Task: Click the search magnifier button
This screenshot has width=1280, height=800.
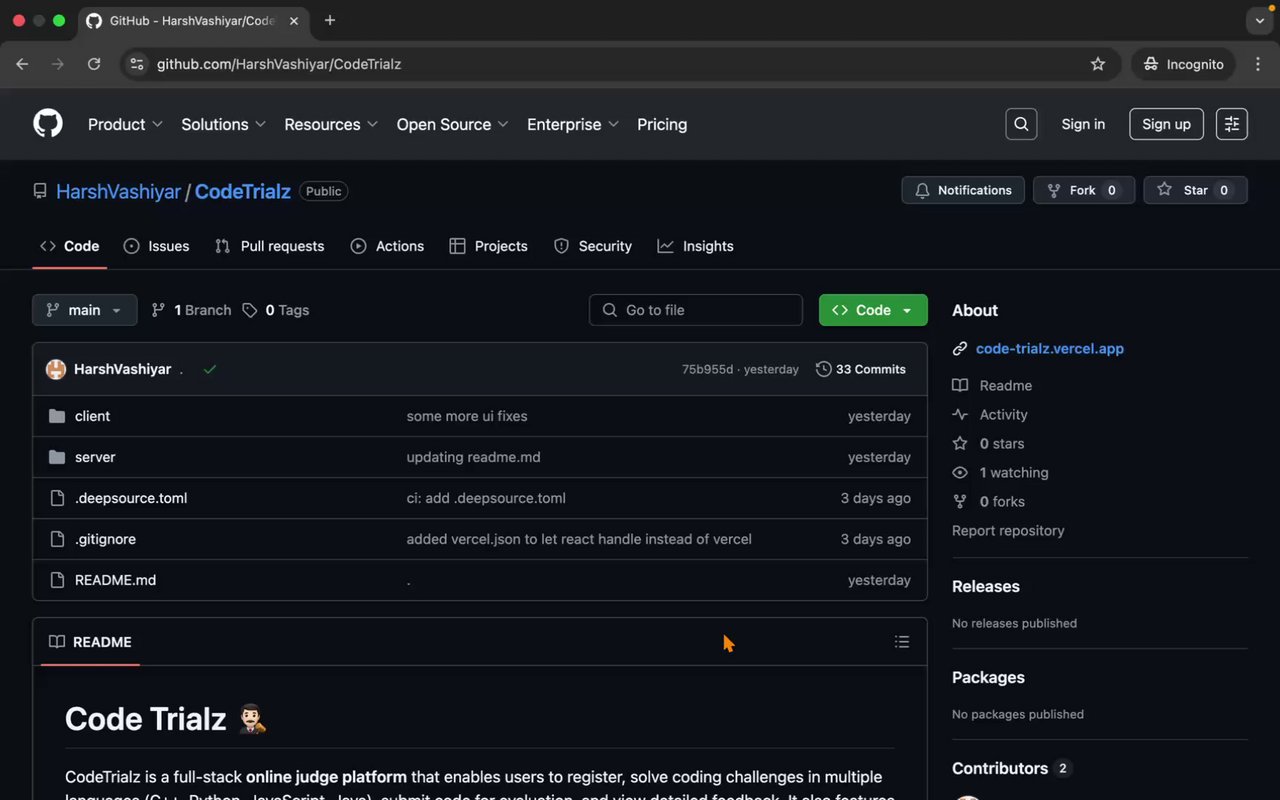Action: pos(1021,124)
